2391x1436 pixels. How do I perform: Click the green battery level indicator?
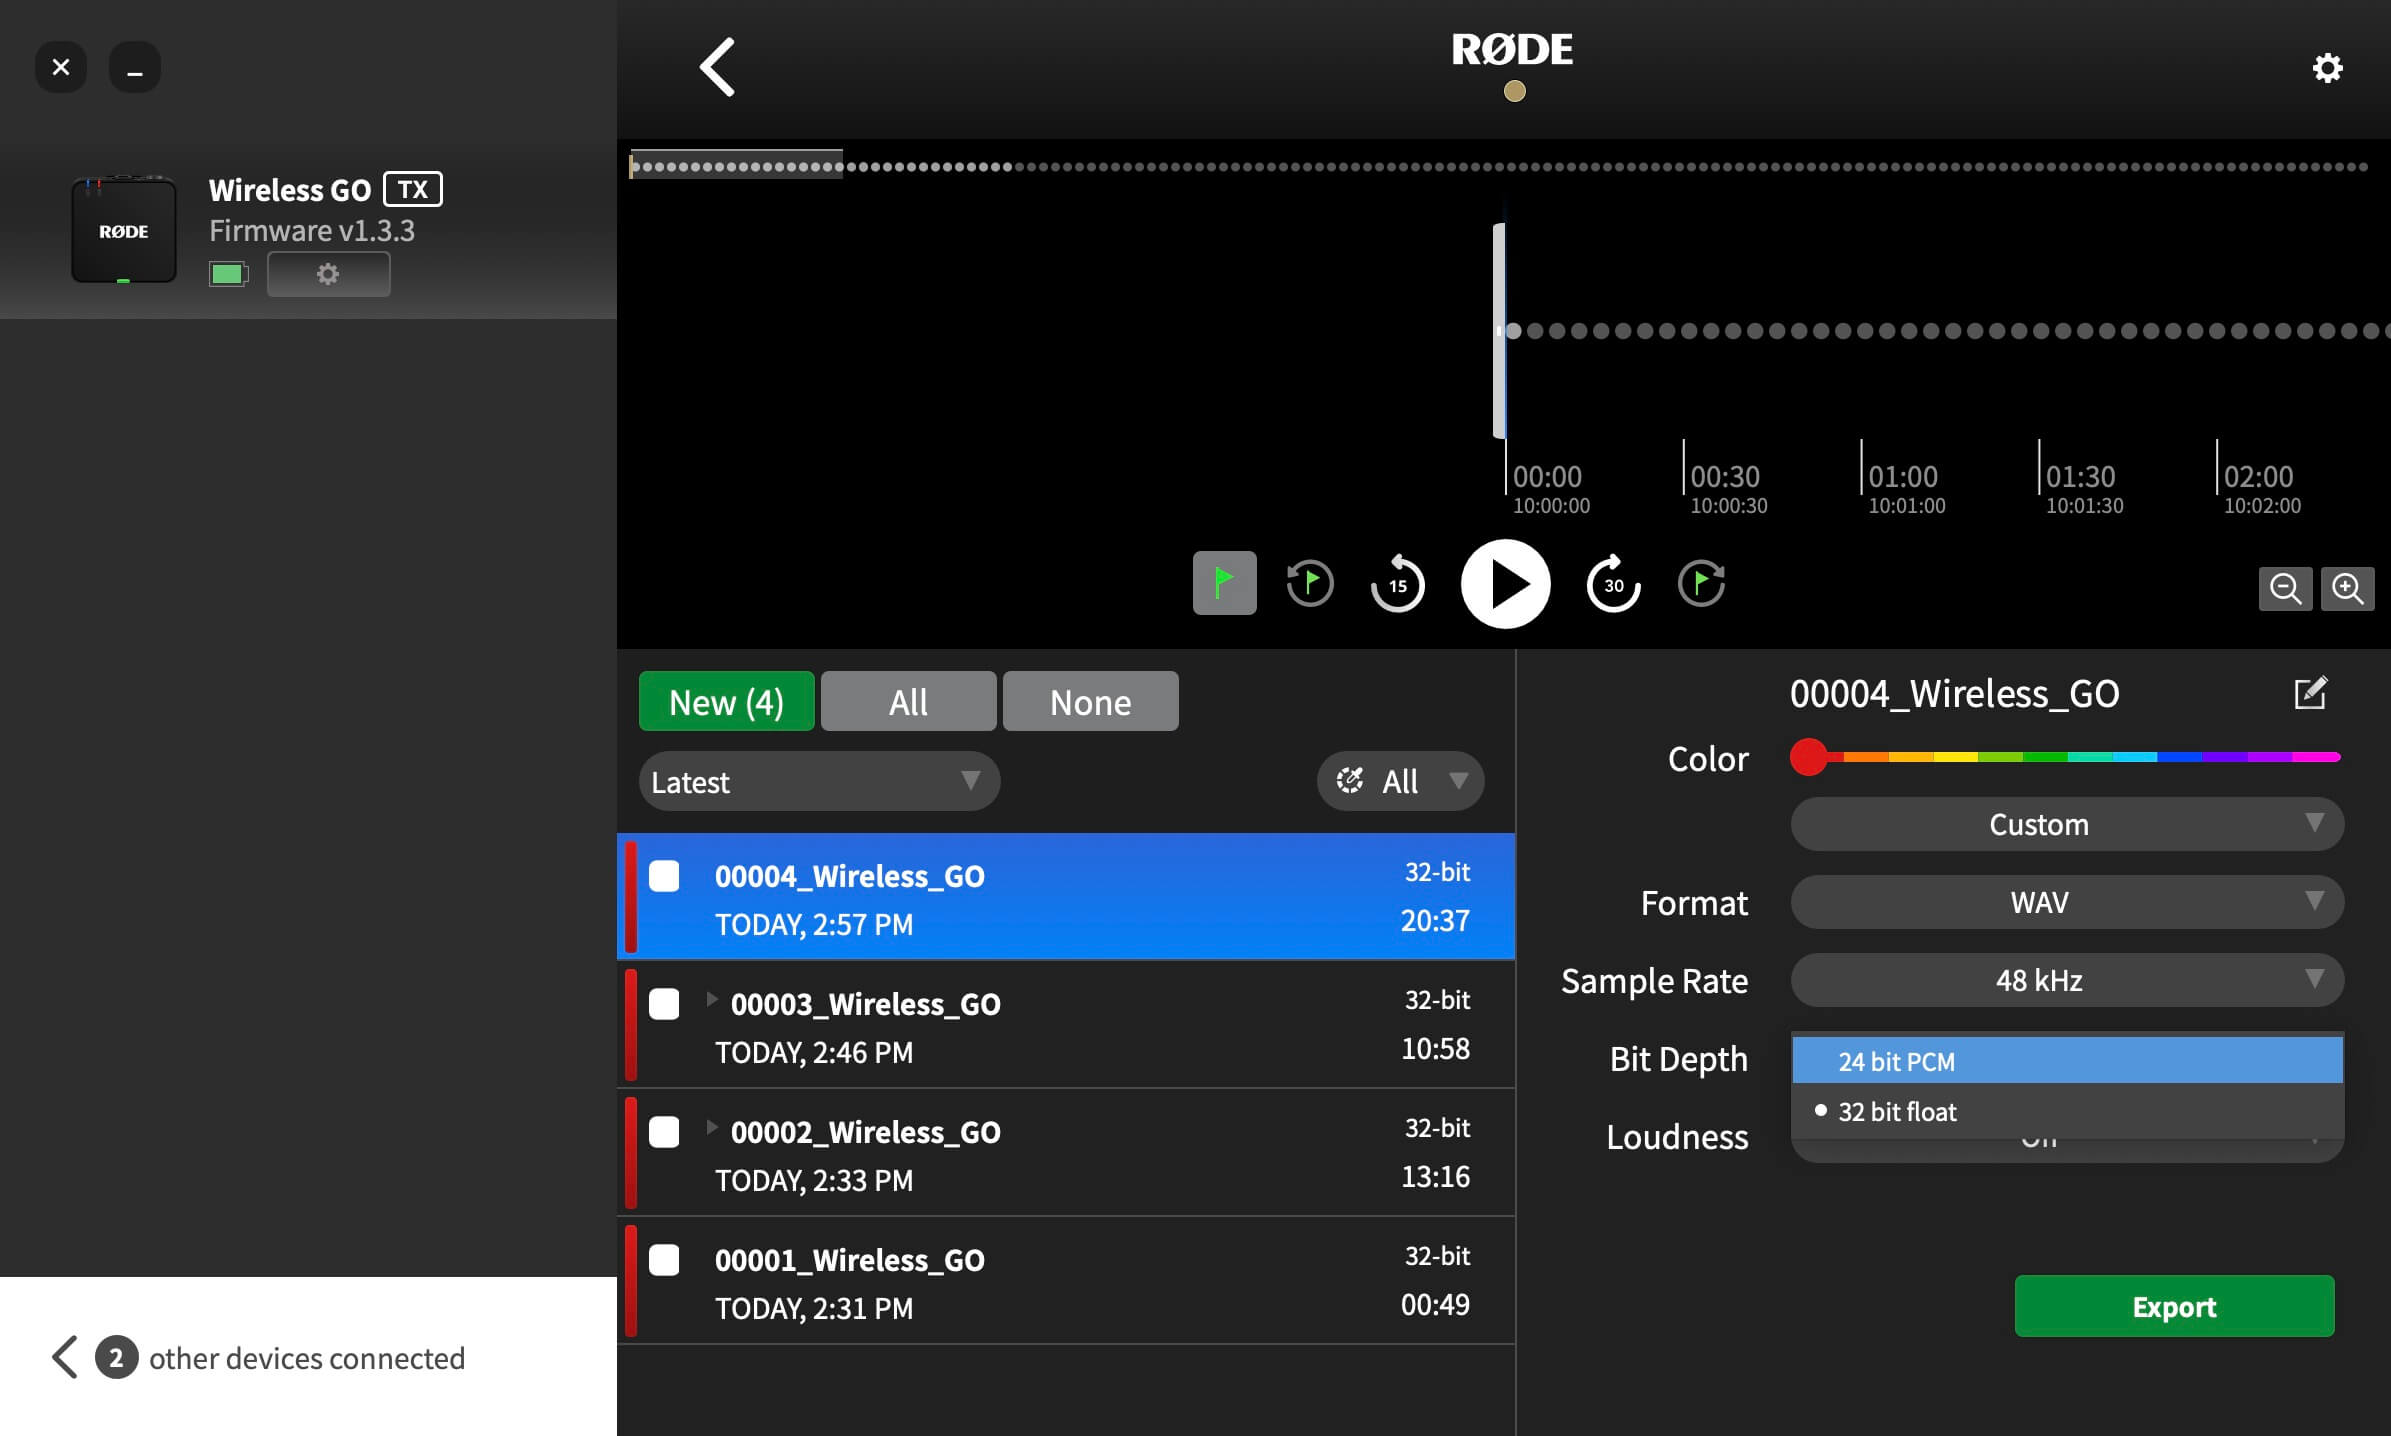pos(228,274)
